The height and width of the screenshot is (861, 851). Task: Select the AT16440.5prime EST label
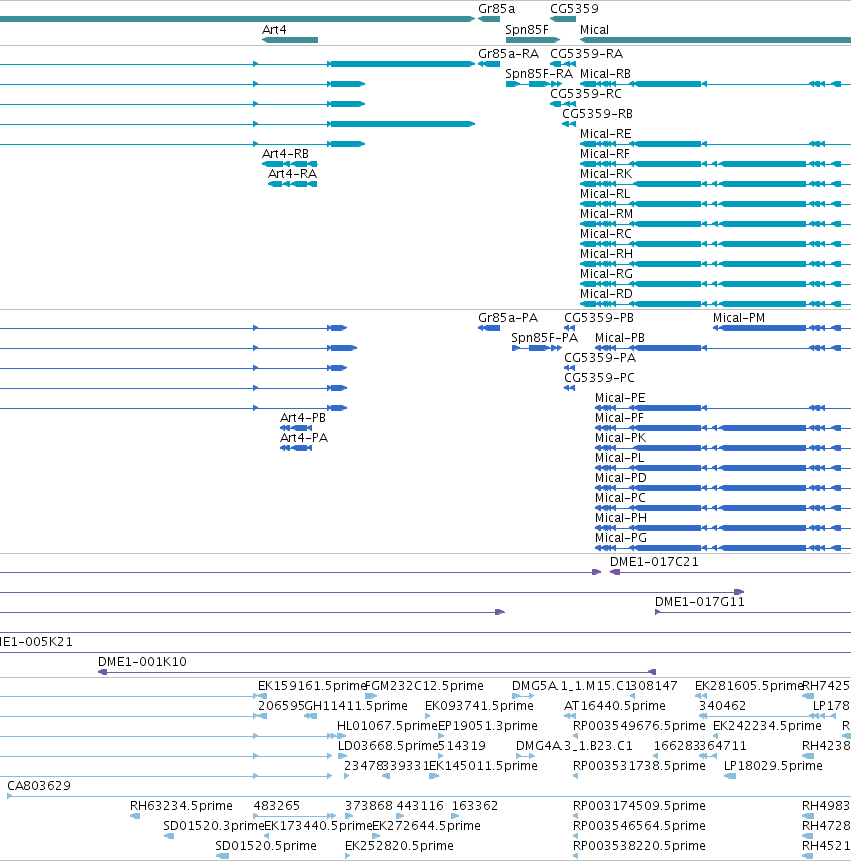tap(615, 706)
